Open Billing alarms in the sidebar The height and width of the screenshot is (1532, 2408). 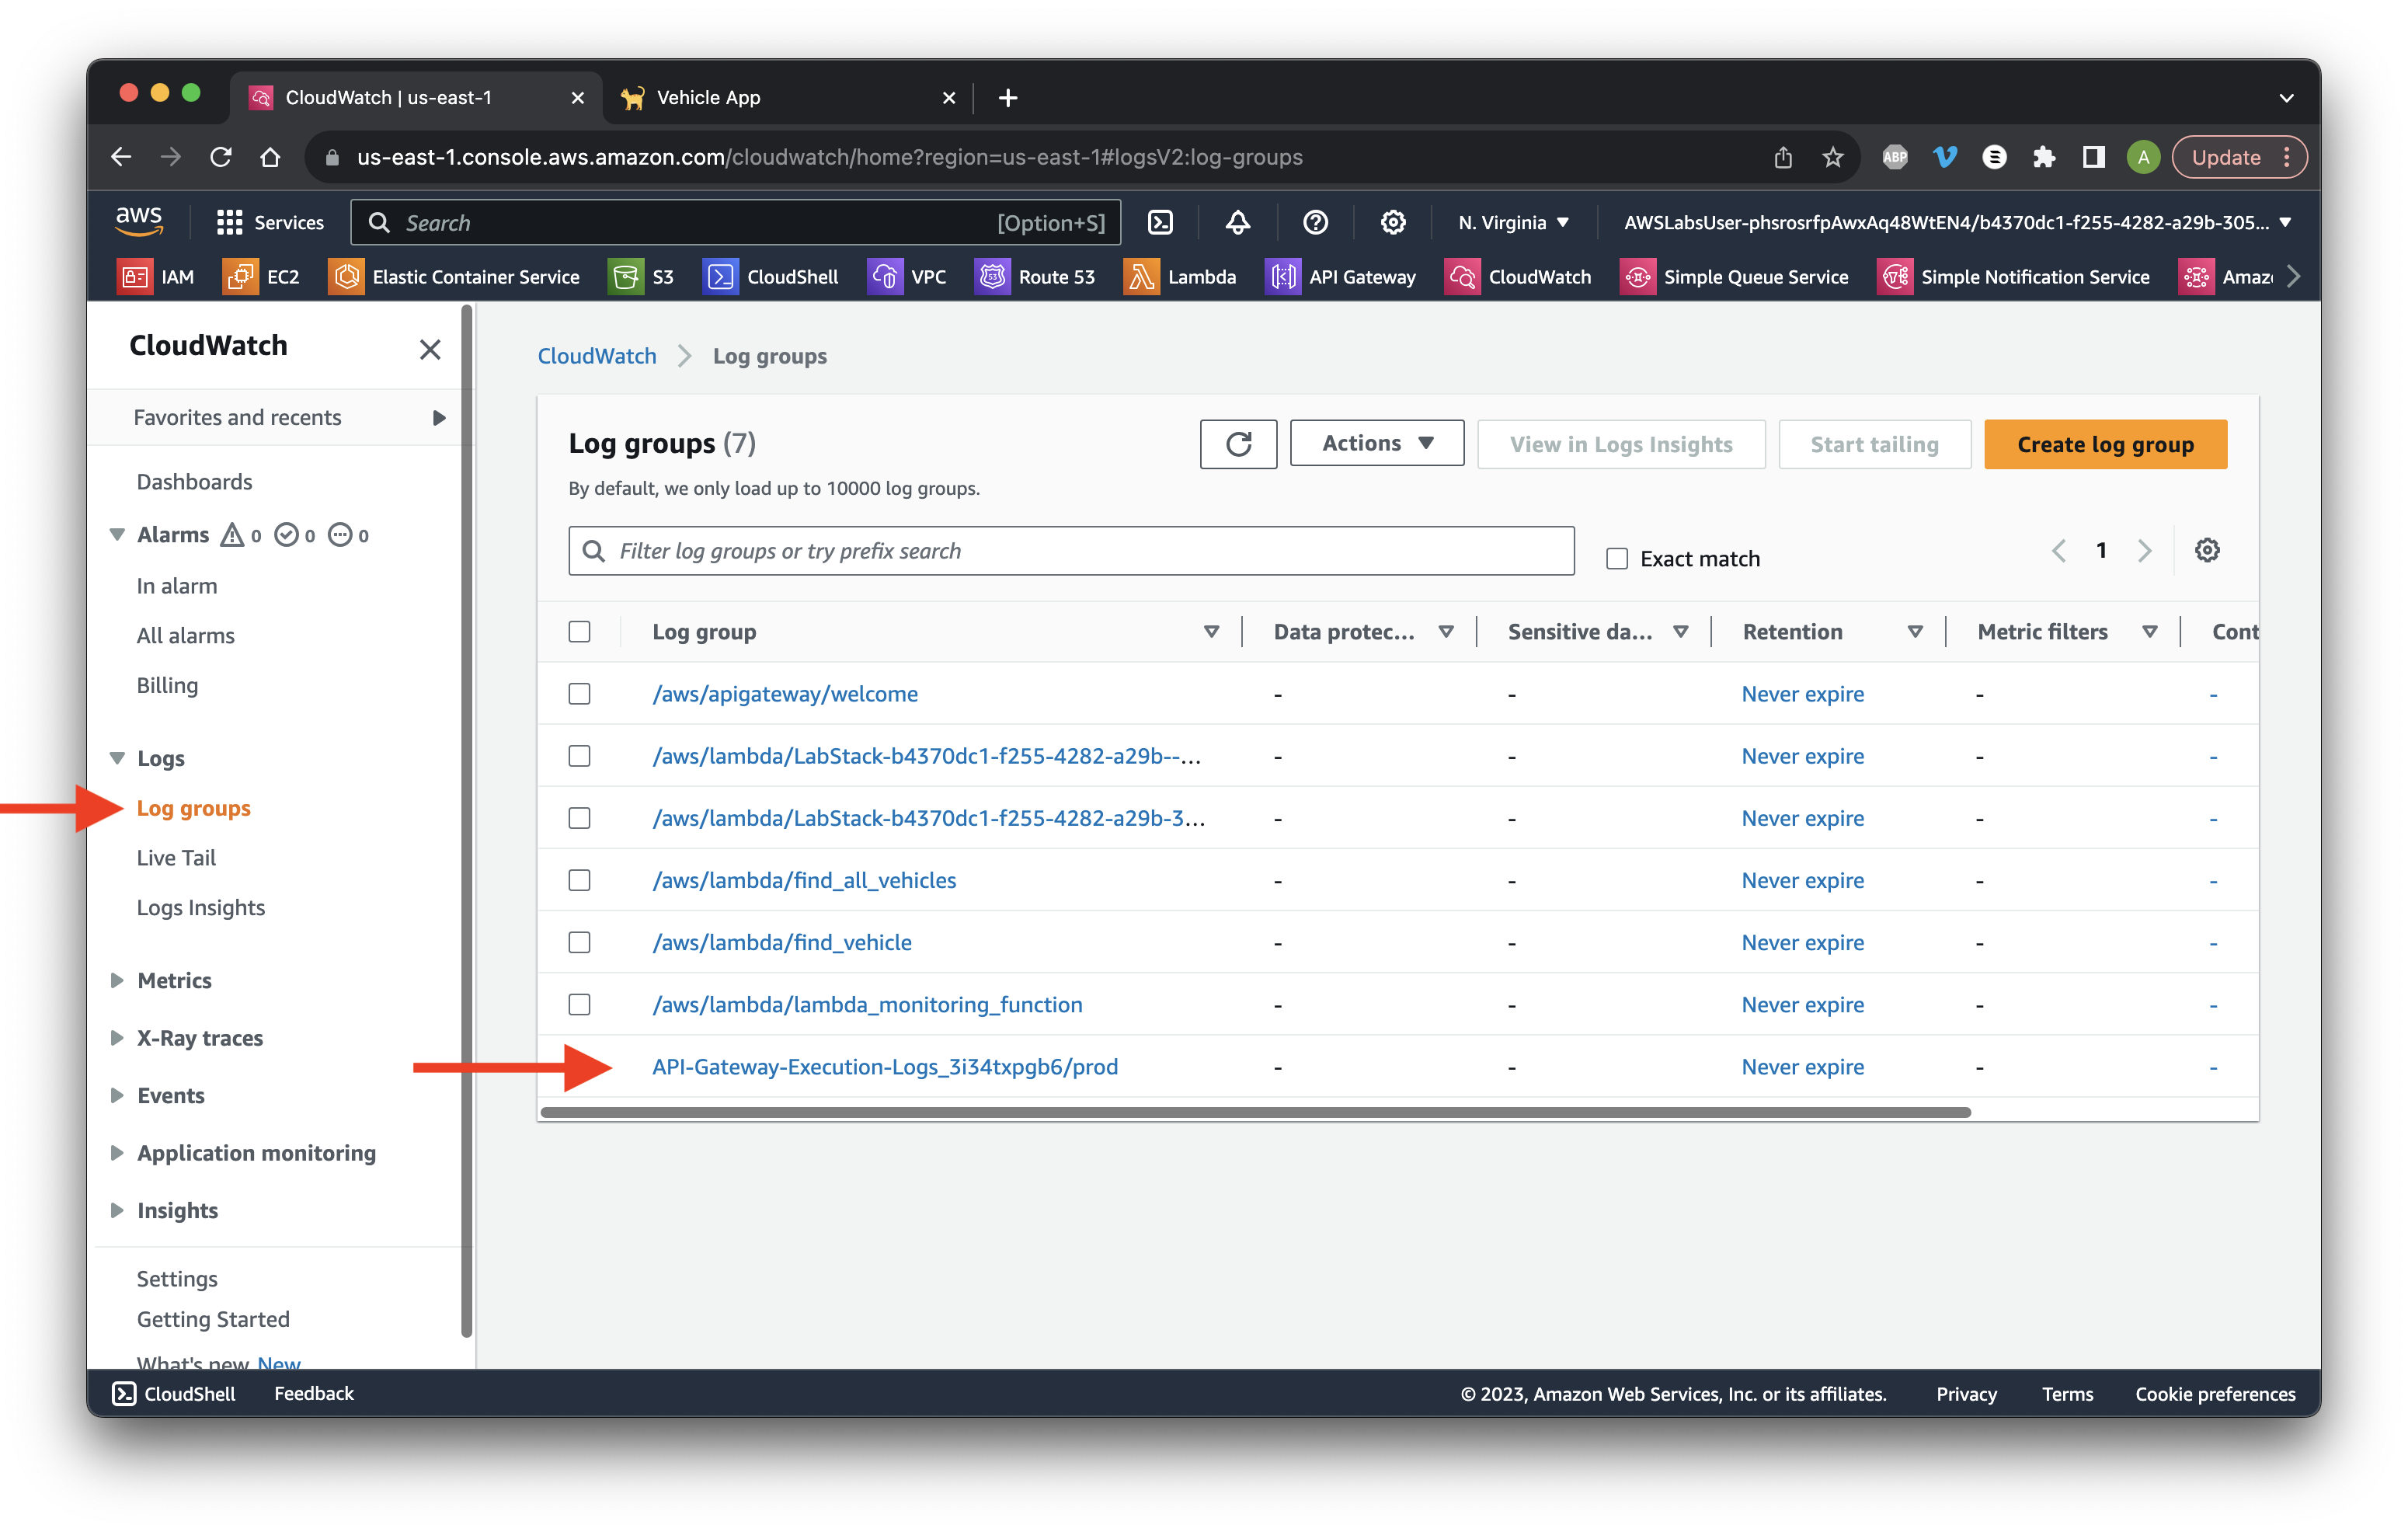[x=167, y=685]
